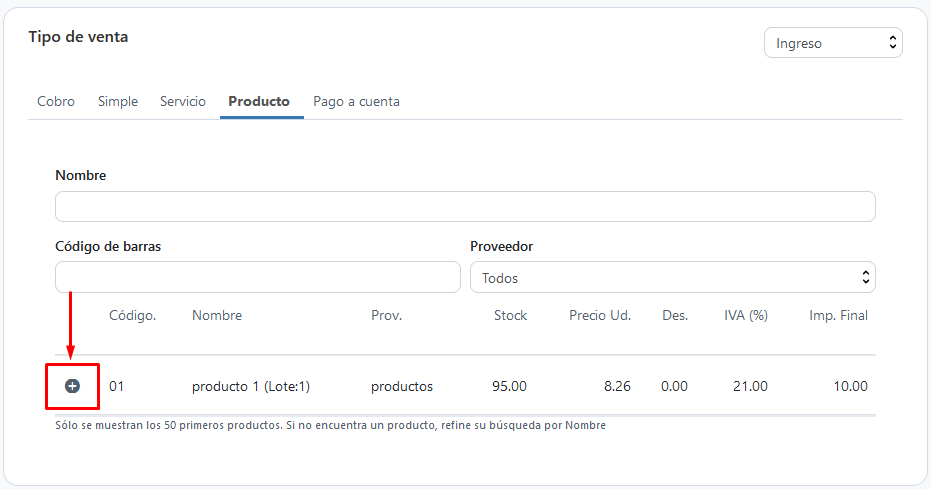Click the productos provider cell
The height and width of the screenshot is (489, 931).
tap(402, 387)
